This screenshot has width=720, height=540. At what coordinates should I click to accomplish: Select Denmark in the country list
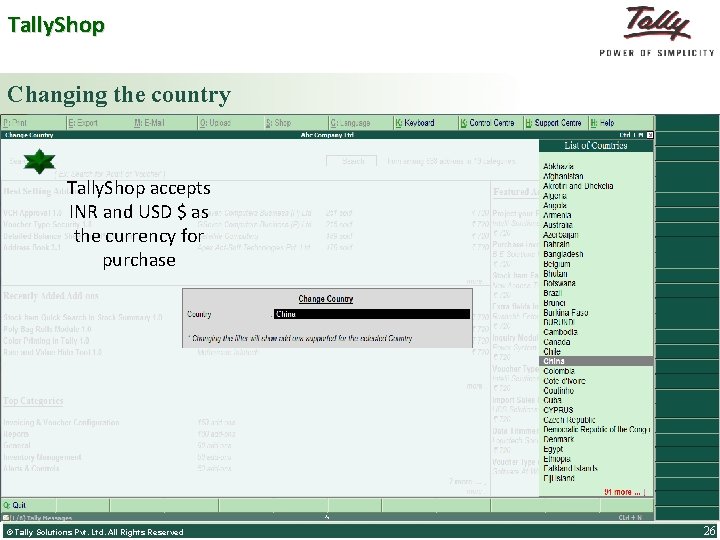558,439
